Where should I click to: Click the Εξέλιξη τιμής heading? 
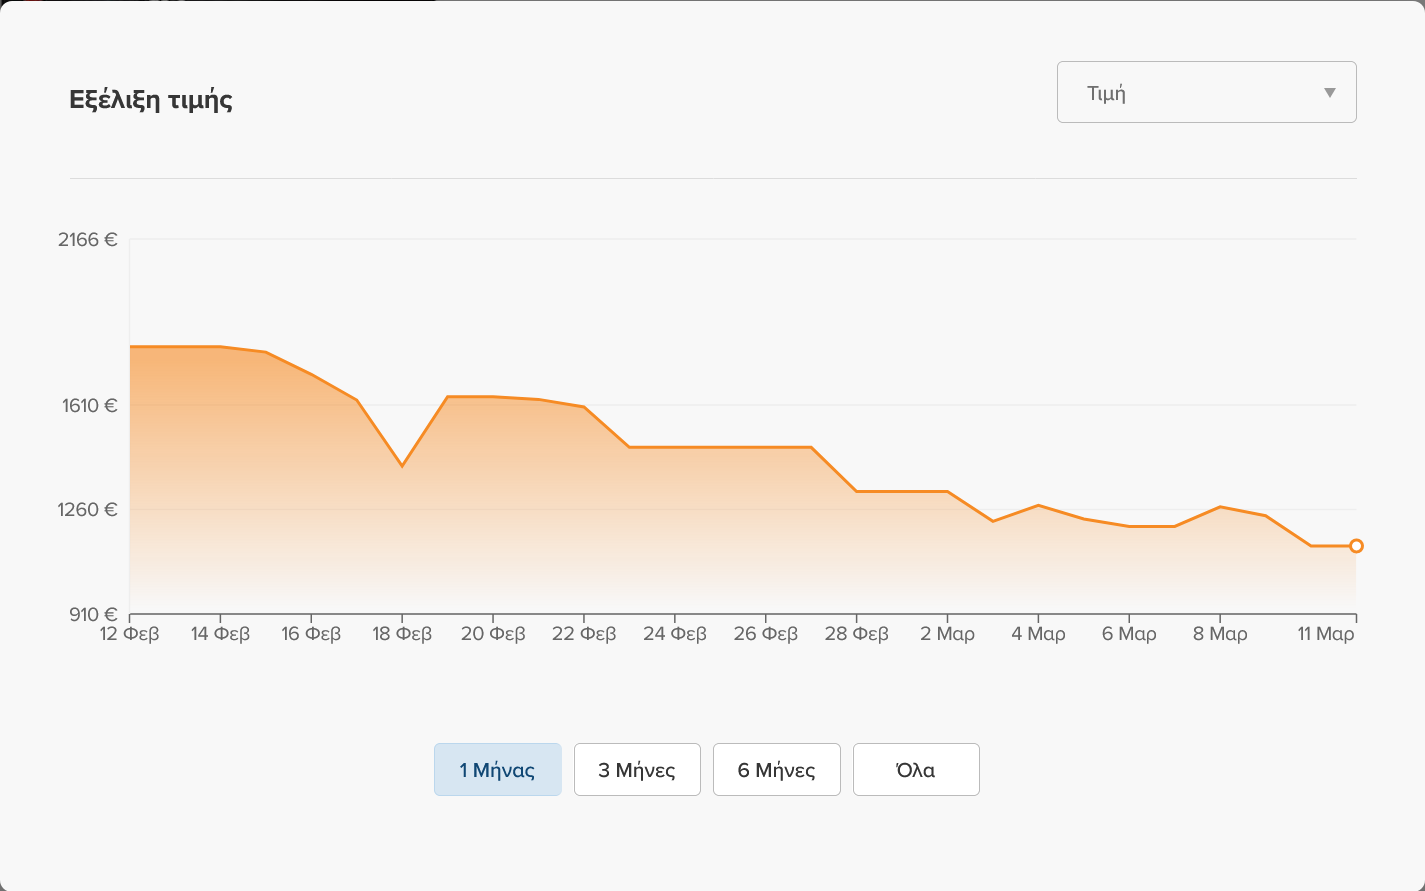pos(151,100)
